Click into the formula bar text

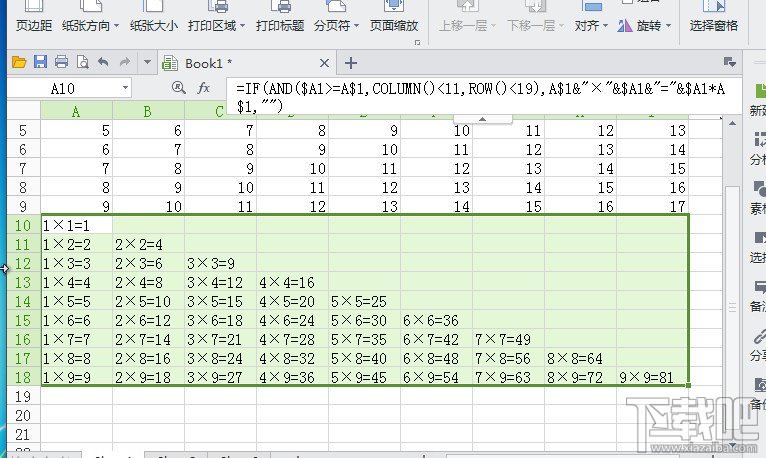[x=482, y=97]
